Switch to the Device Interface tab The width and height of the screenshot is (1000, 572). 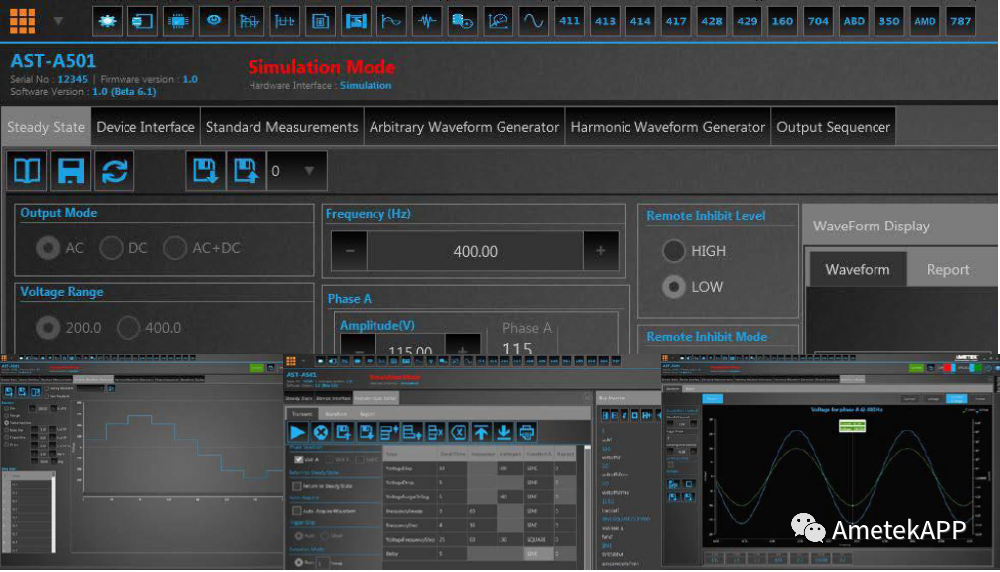pos(145,127)
